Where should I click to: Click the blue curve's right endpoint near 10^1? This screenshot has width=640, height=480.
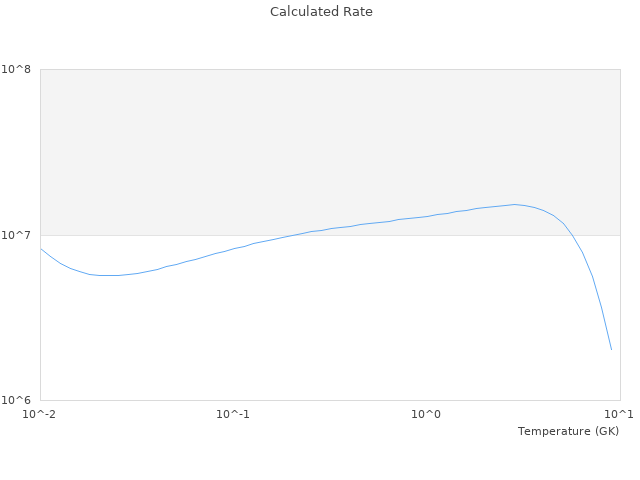pyautogui.click(x=611, y=349)
